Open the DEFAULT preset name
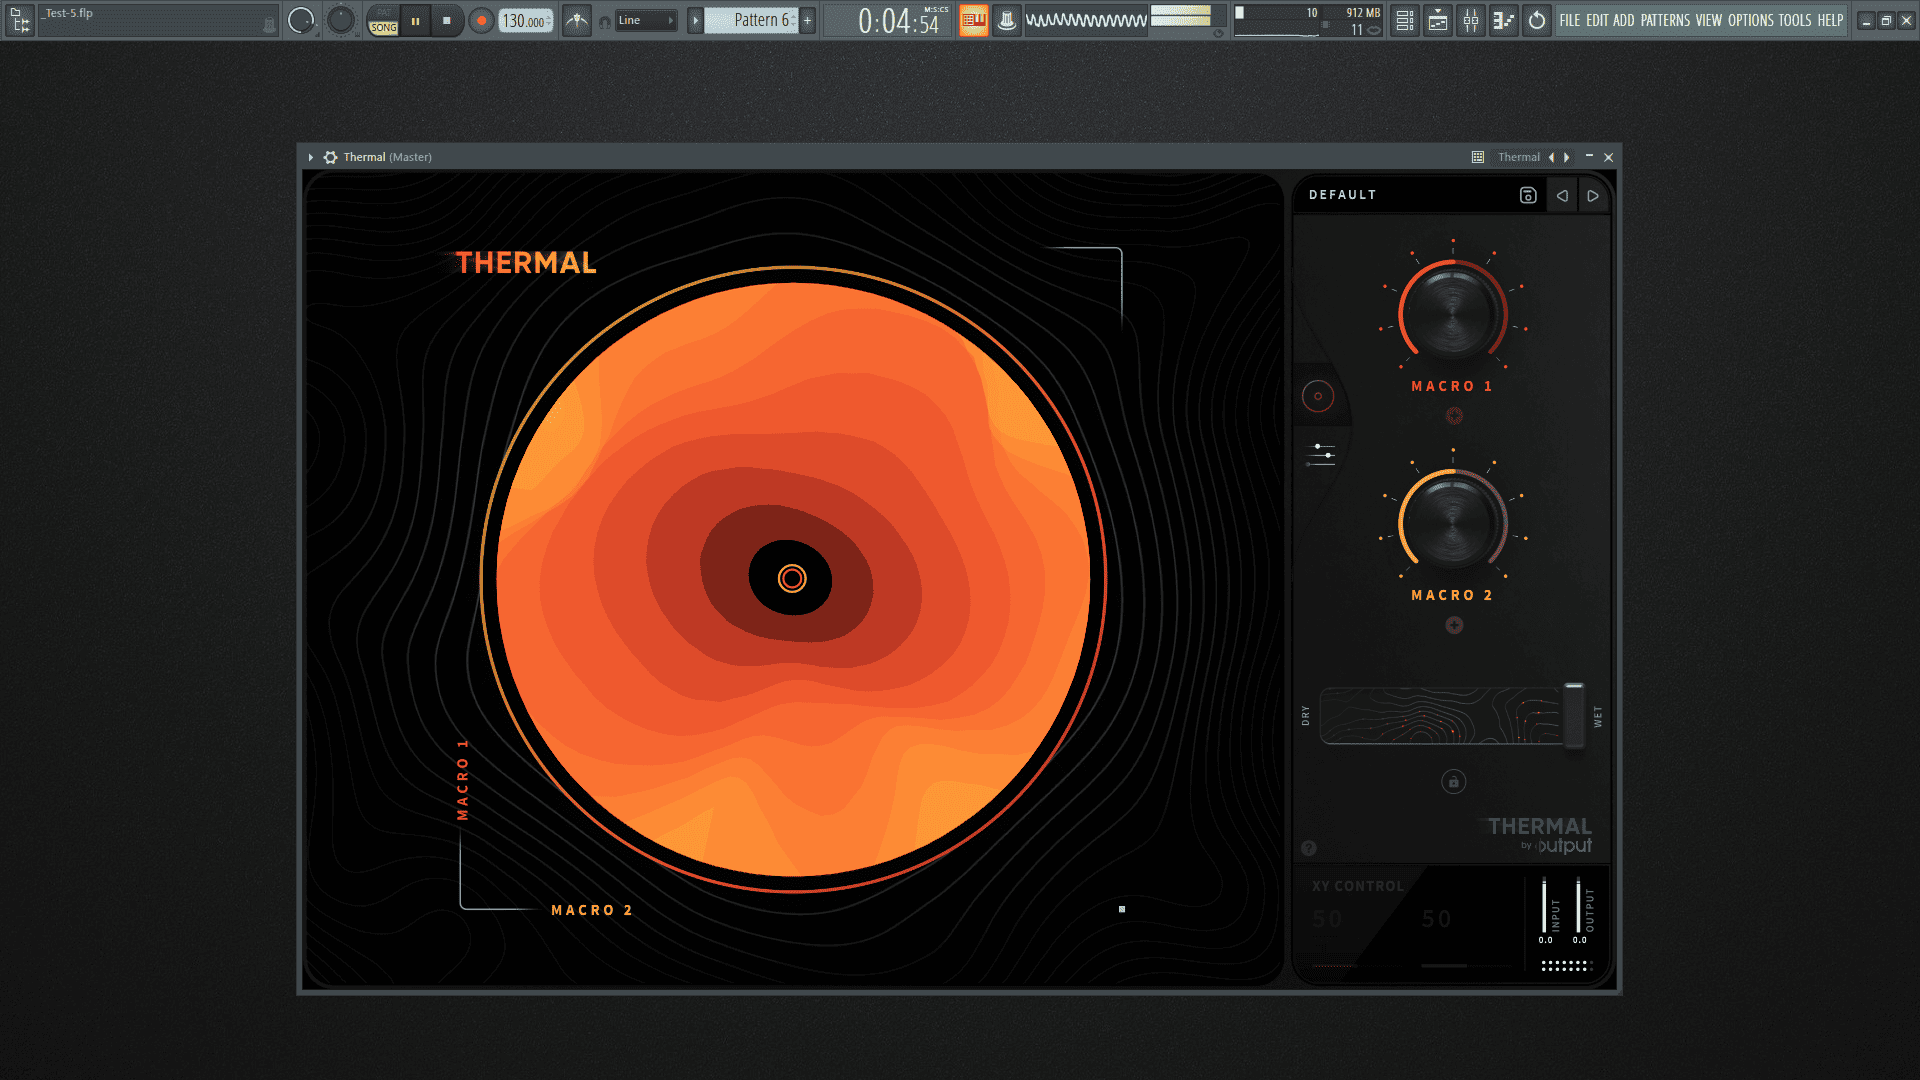 1342,195
